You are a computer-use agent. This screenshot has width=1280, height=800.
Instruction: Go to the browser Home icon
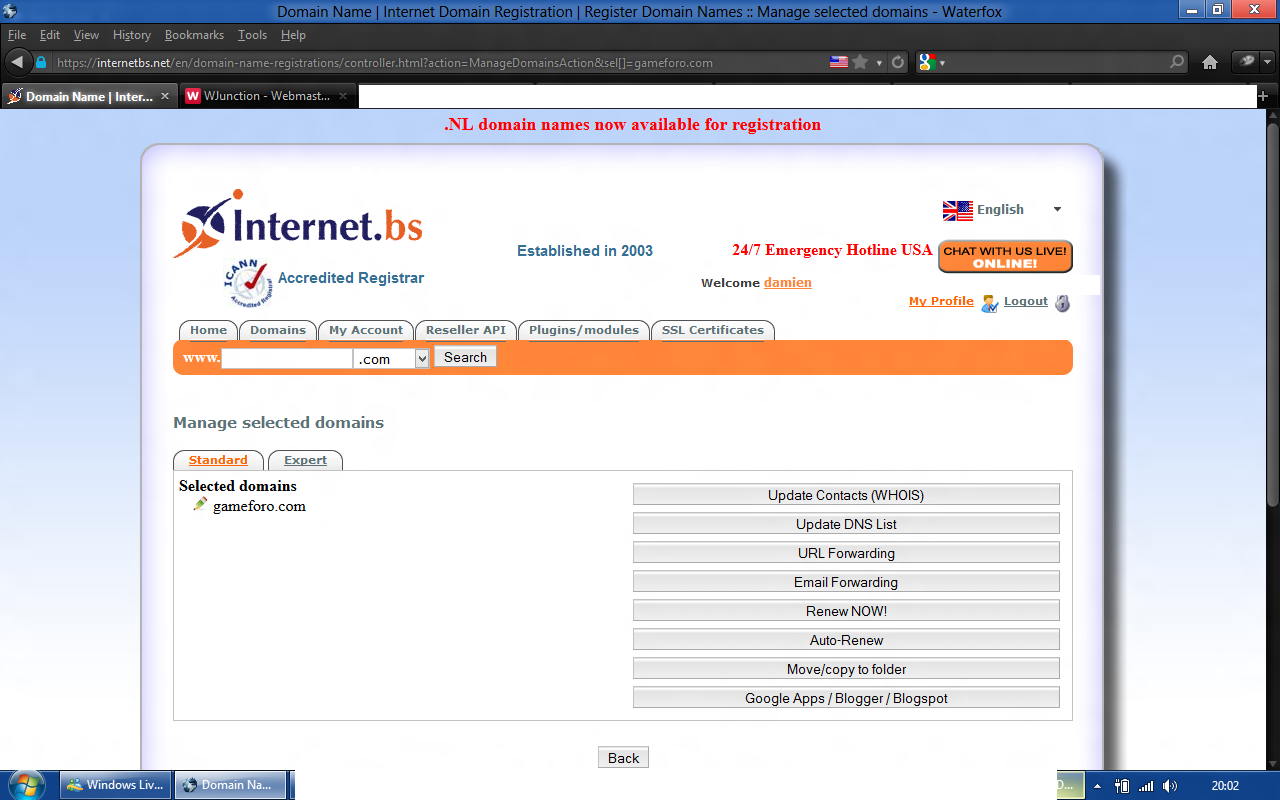[x=1210, y=62]
